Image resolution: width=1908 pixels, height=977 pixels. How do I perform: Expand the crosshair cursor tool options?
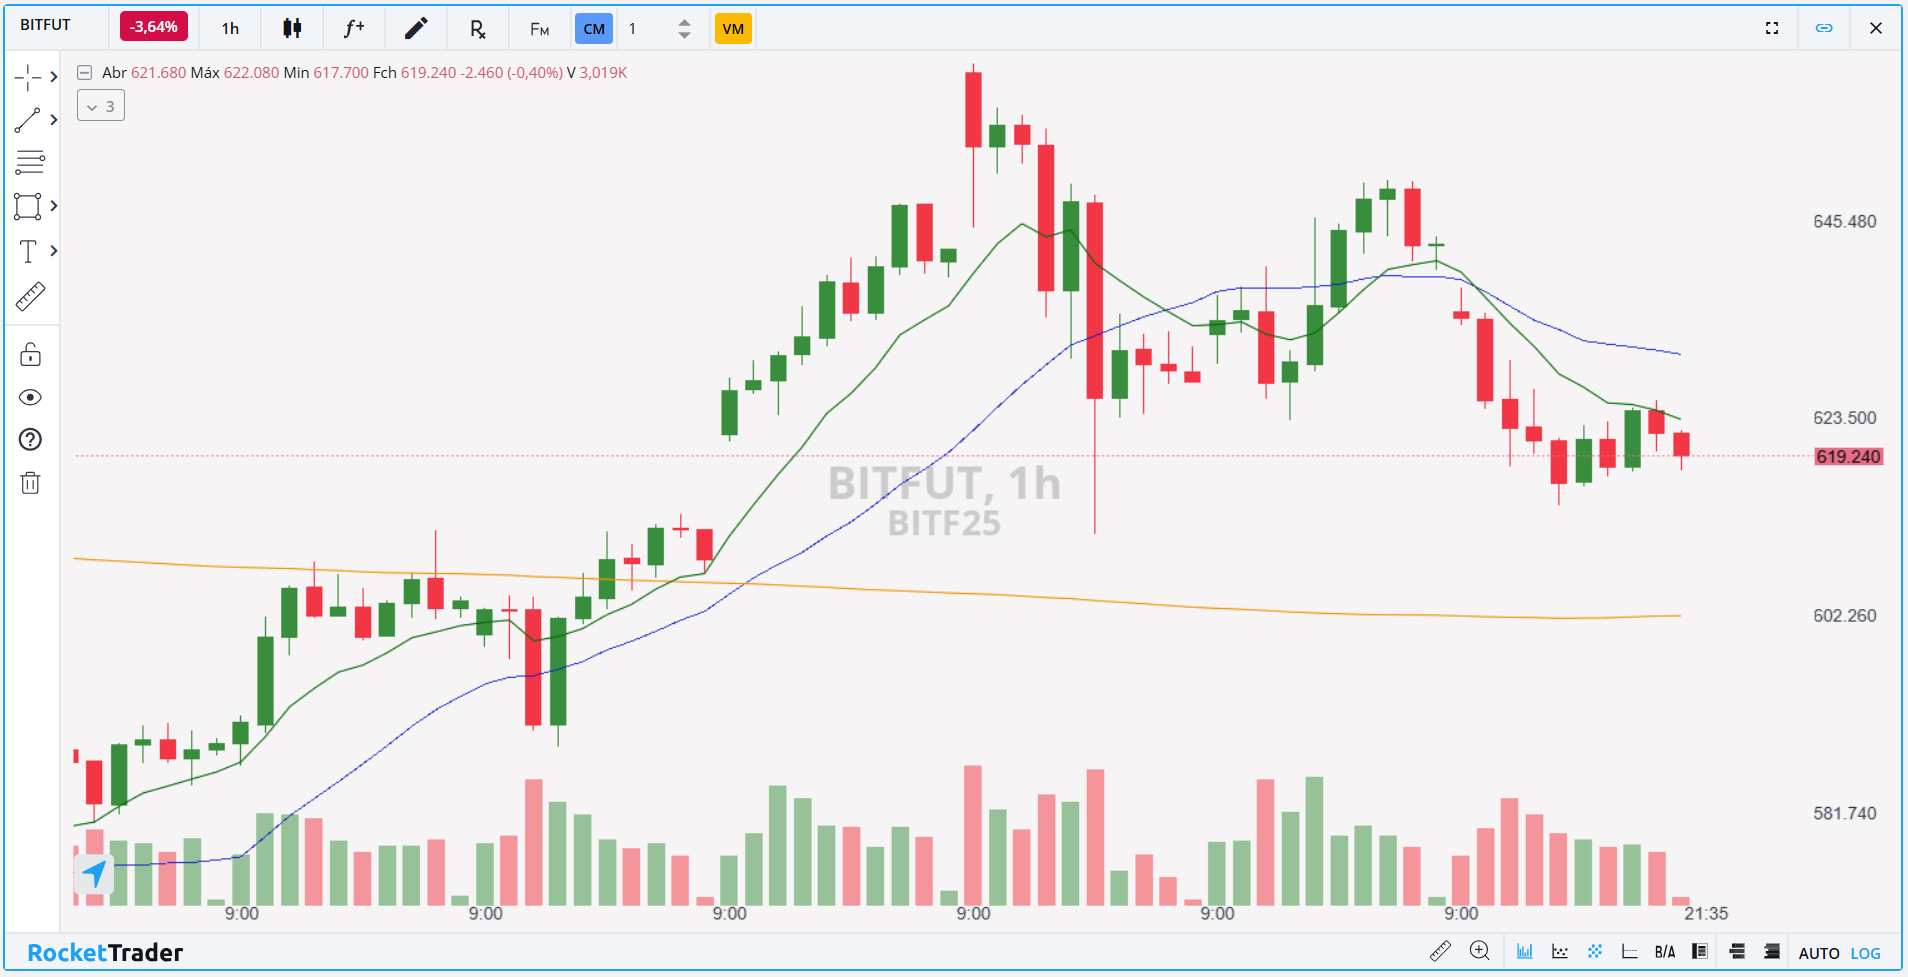(54, 77)
